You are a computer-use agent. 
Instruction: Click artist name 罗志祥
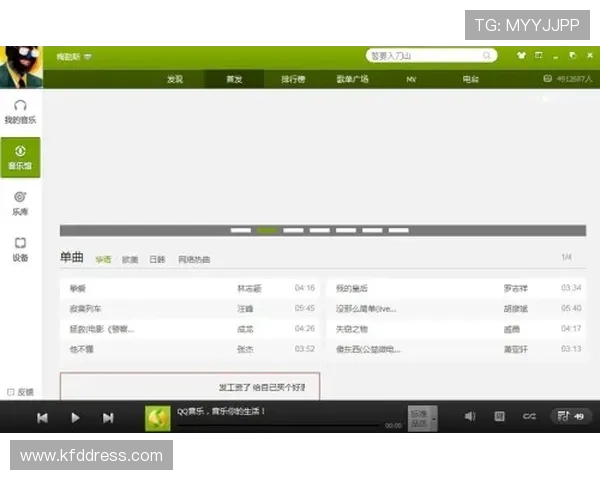click(515, 289)
